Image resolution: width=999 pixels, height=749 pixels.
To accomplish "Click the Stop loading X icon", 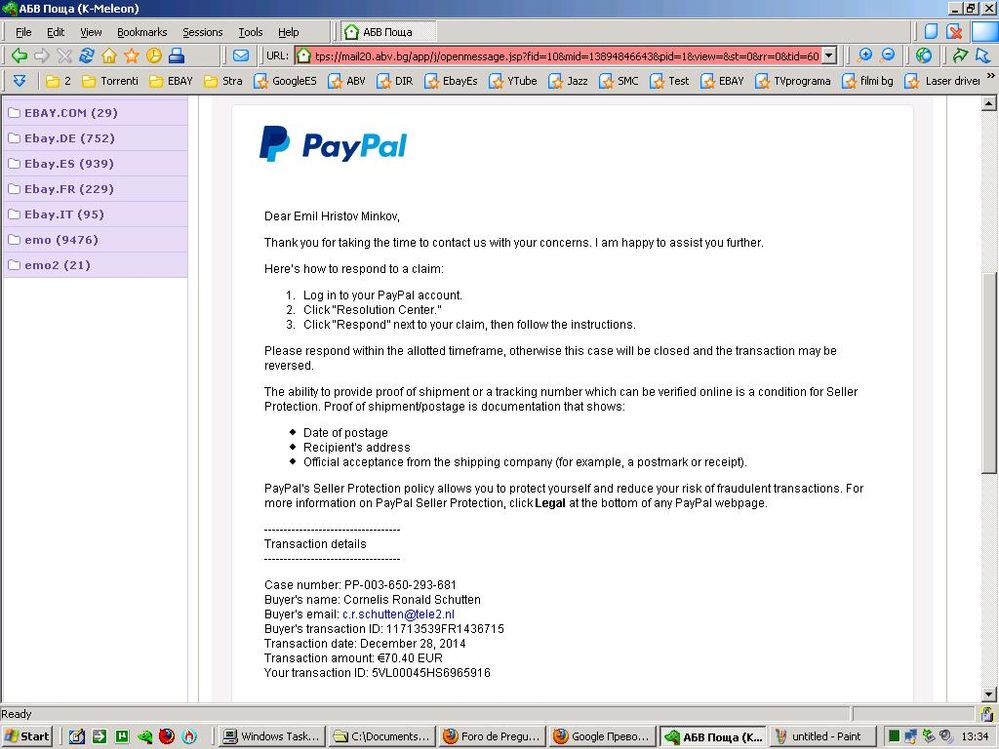I will pyautogui.click(x=64, y=56).
